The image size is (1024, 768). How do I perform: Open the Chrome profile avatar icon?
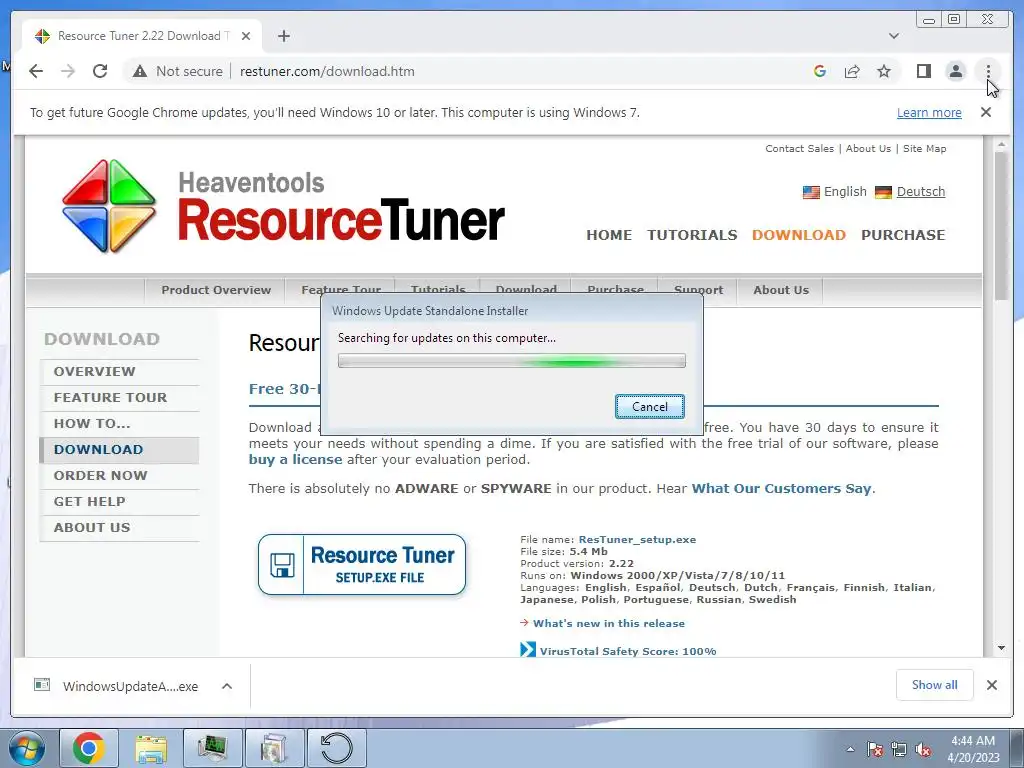coord(956,71)
